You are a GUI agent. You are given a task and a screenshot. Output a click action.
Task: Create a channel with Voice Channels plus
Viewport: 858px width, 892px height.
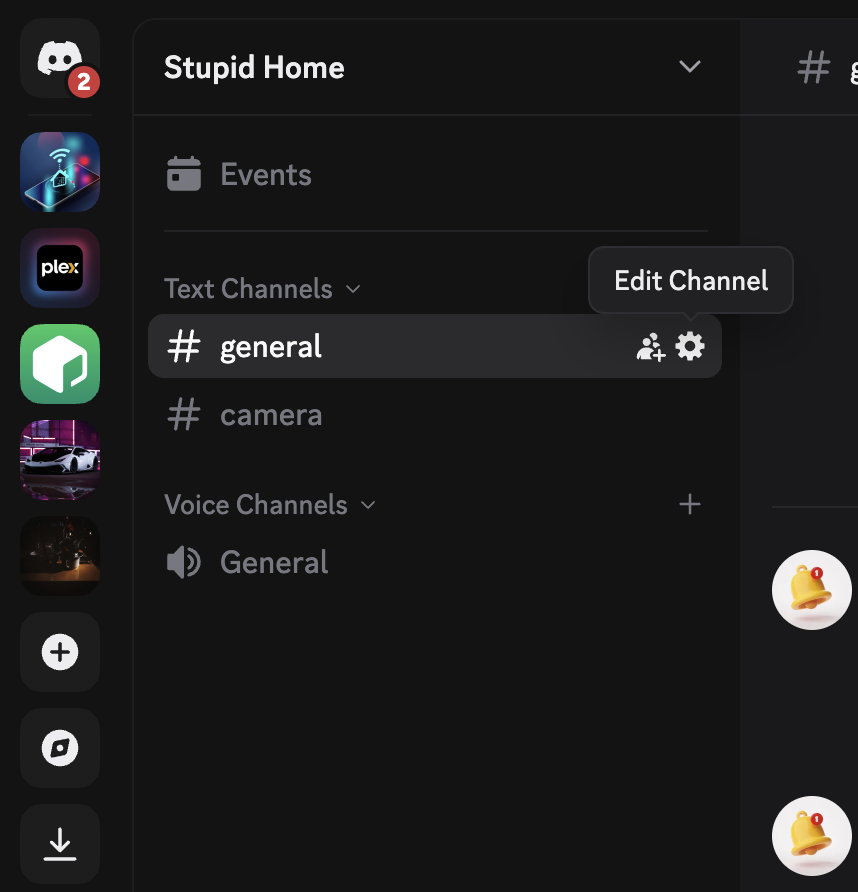click(690, 505)
